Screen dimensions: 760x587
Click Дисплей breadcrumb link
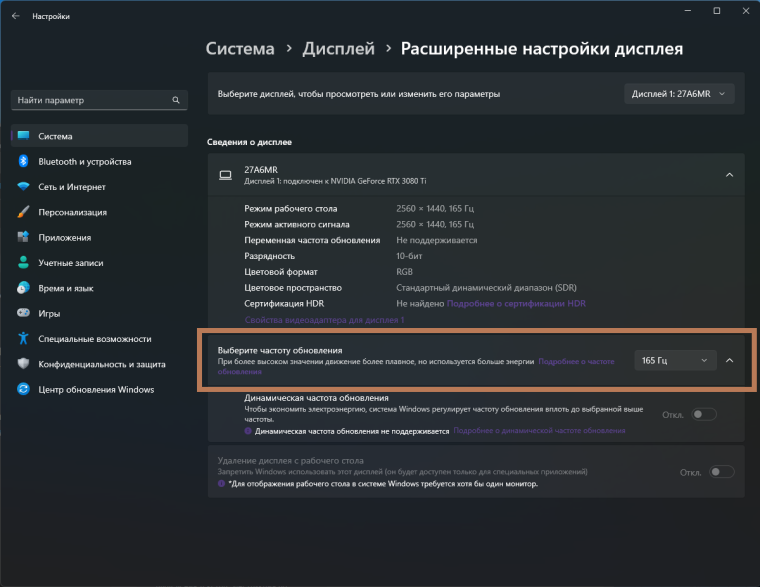[338, 48]
